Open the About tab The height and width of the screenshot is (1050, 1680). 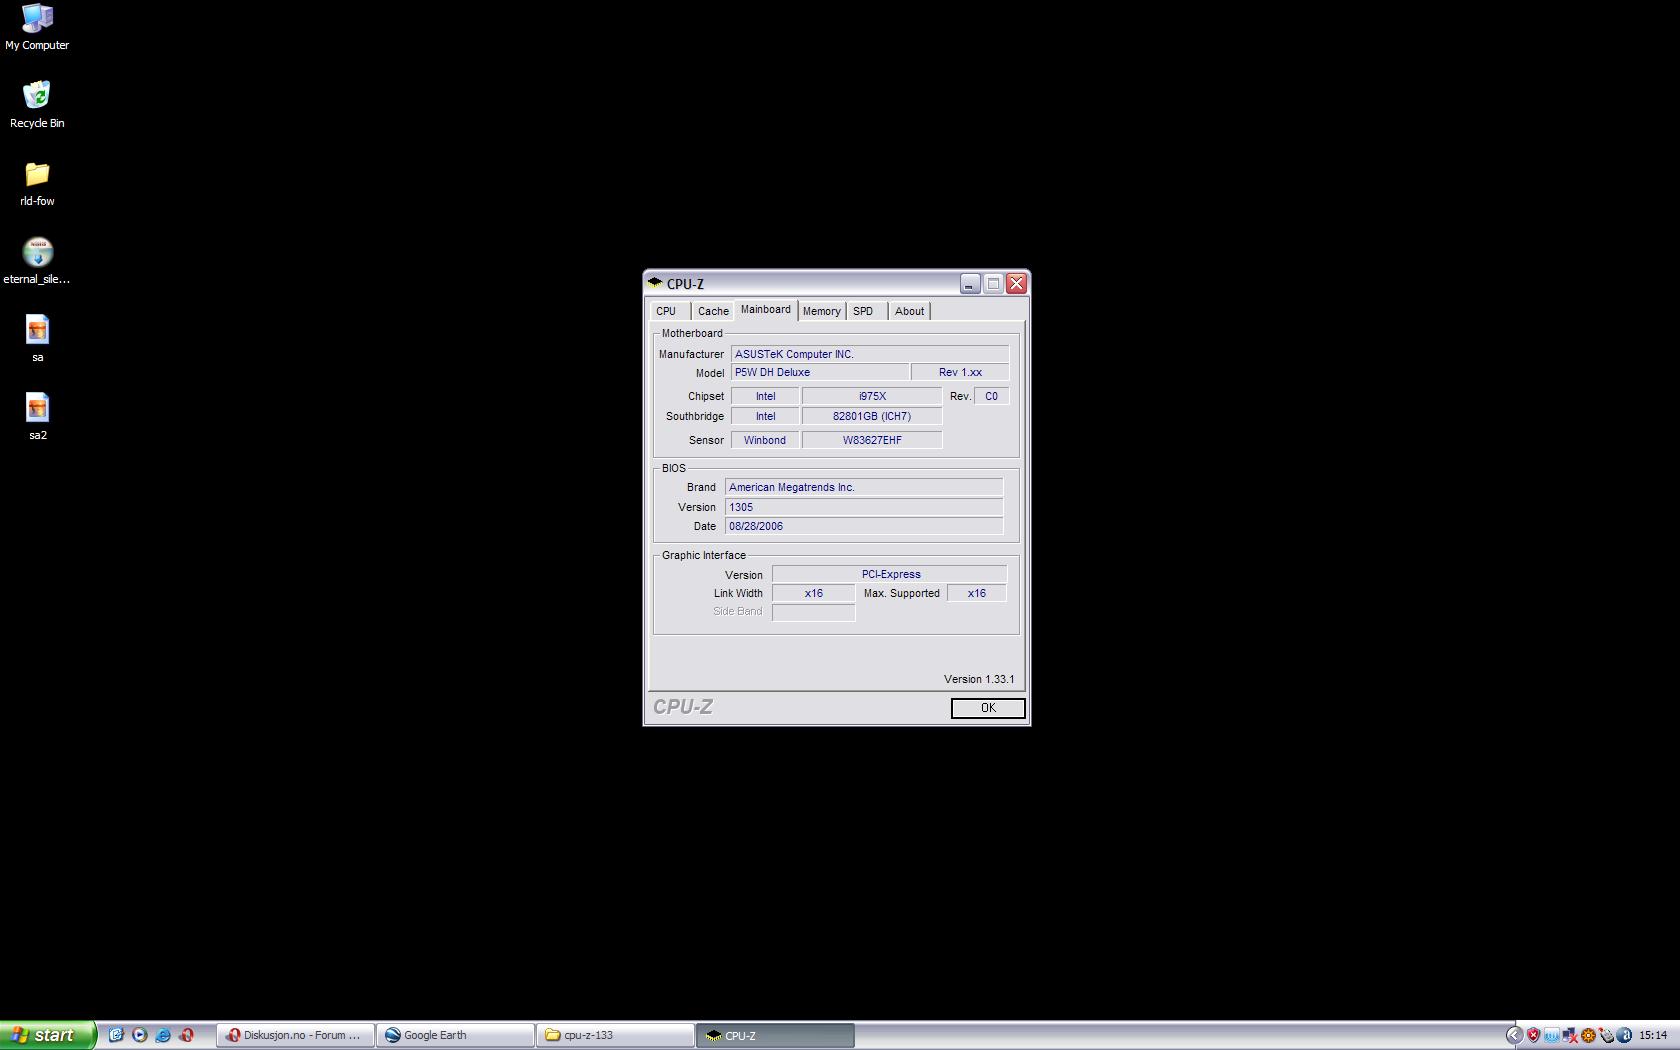910,311
